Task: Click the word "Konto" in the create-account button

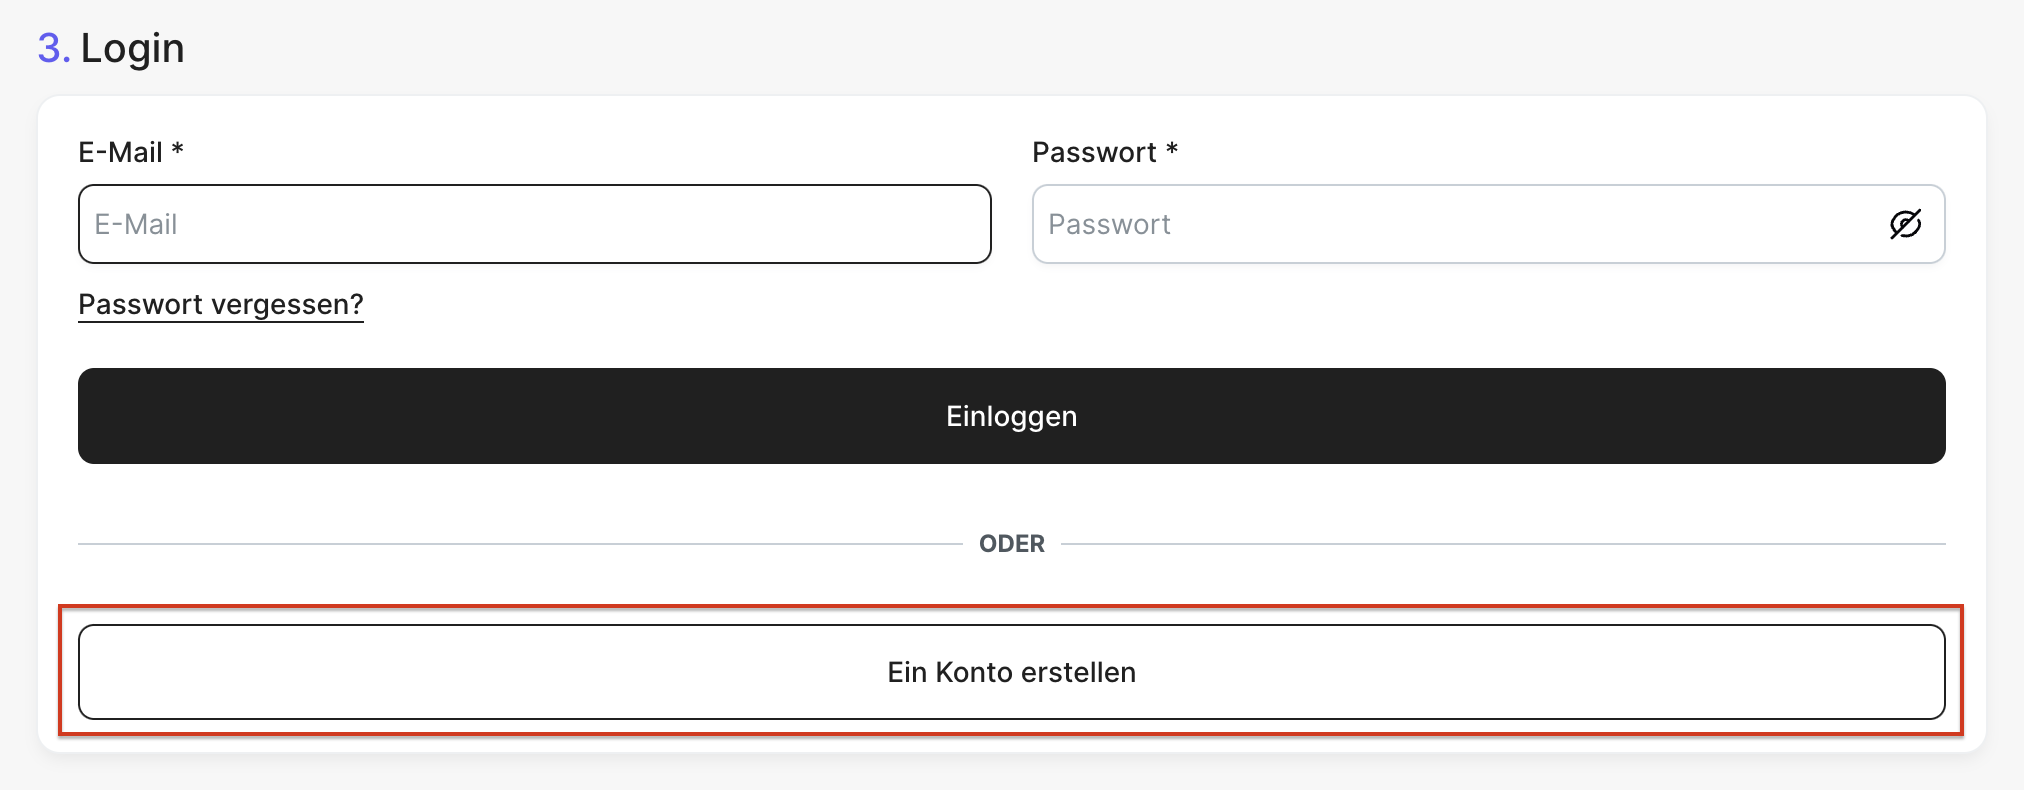Action: (974, 672)
